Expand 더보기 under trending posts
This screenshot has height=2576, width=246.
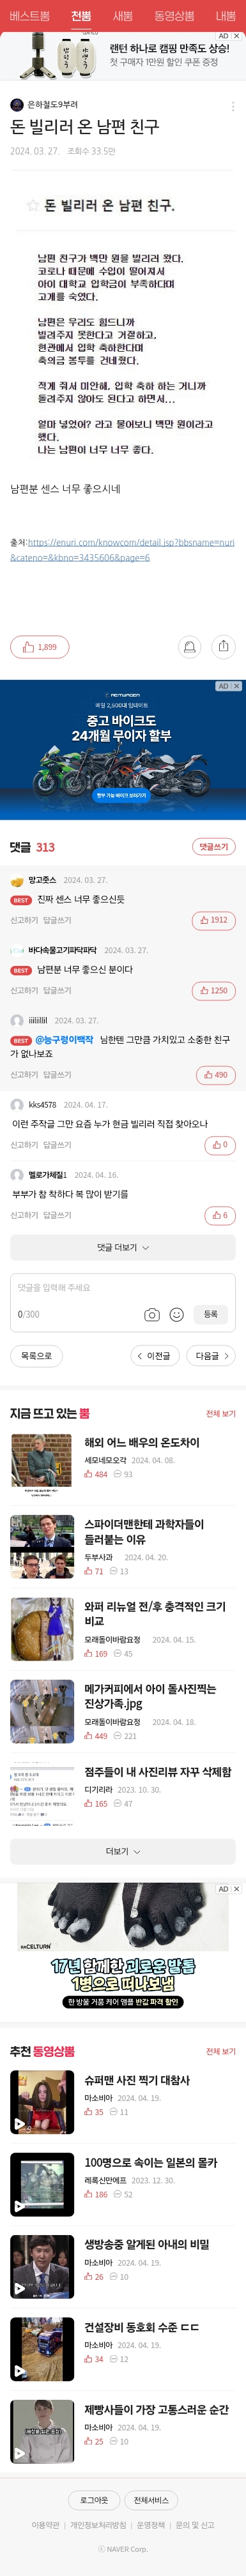point(123,1851)
